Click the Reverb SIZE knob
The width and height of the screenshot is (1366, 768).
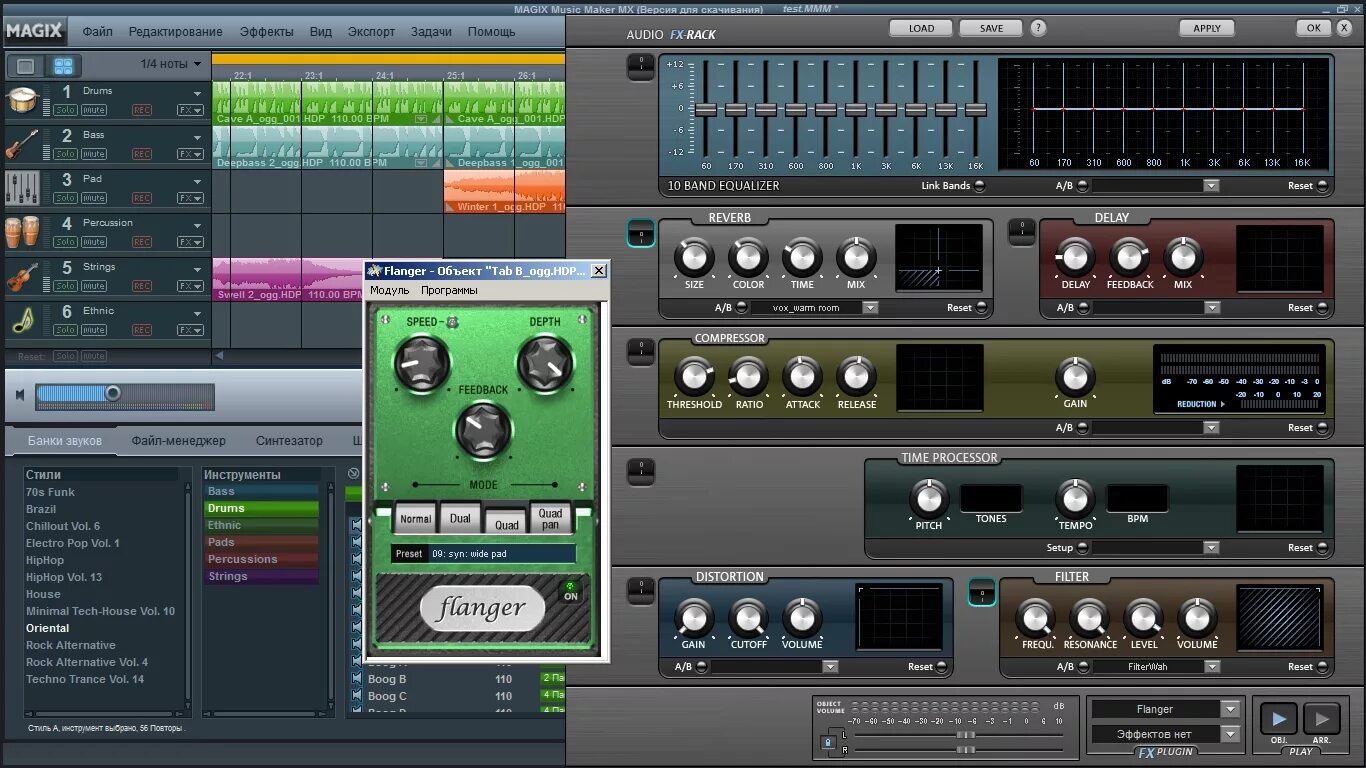(x=694, y=258)
